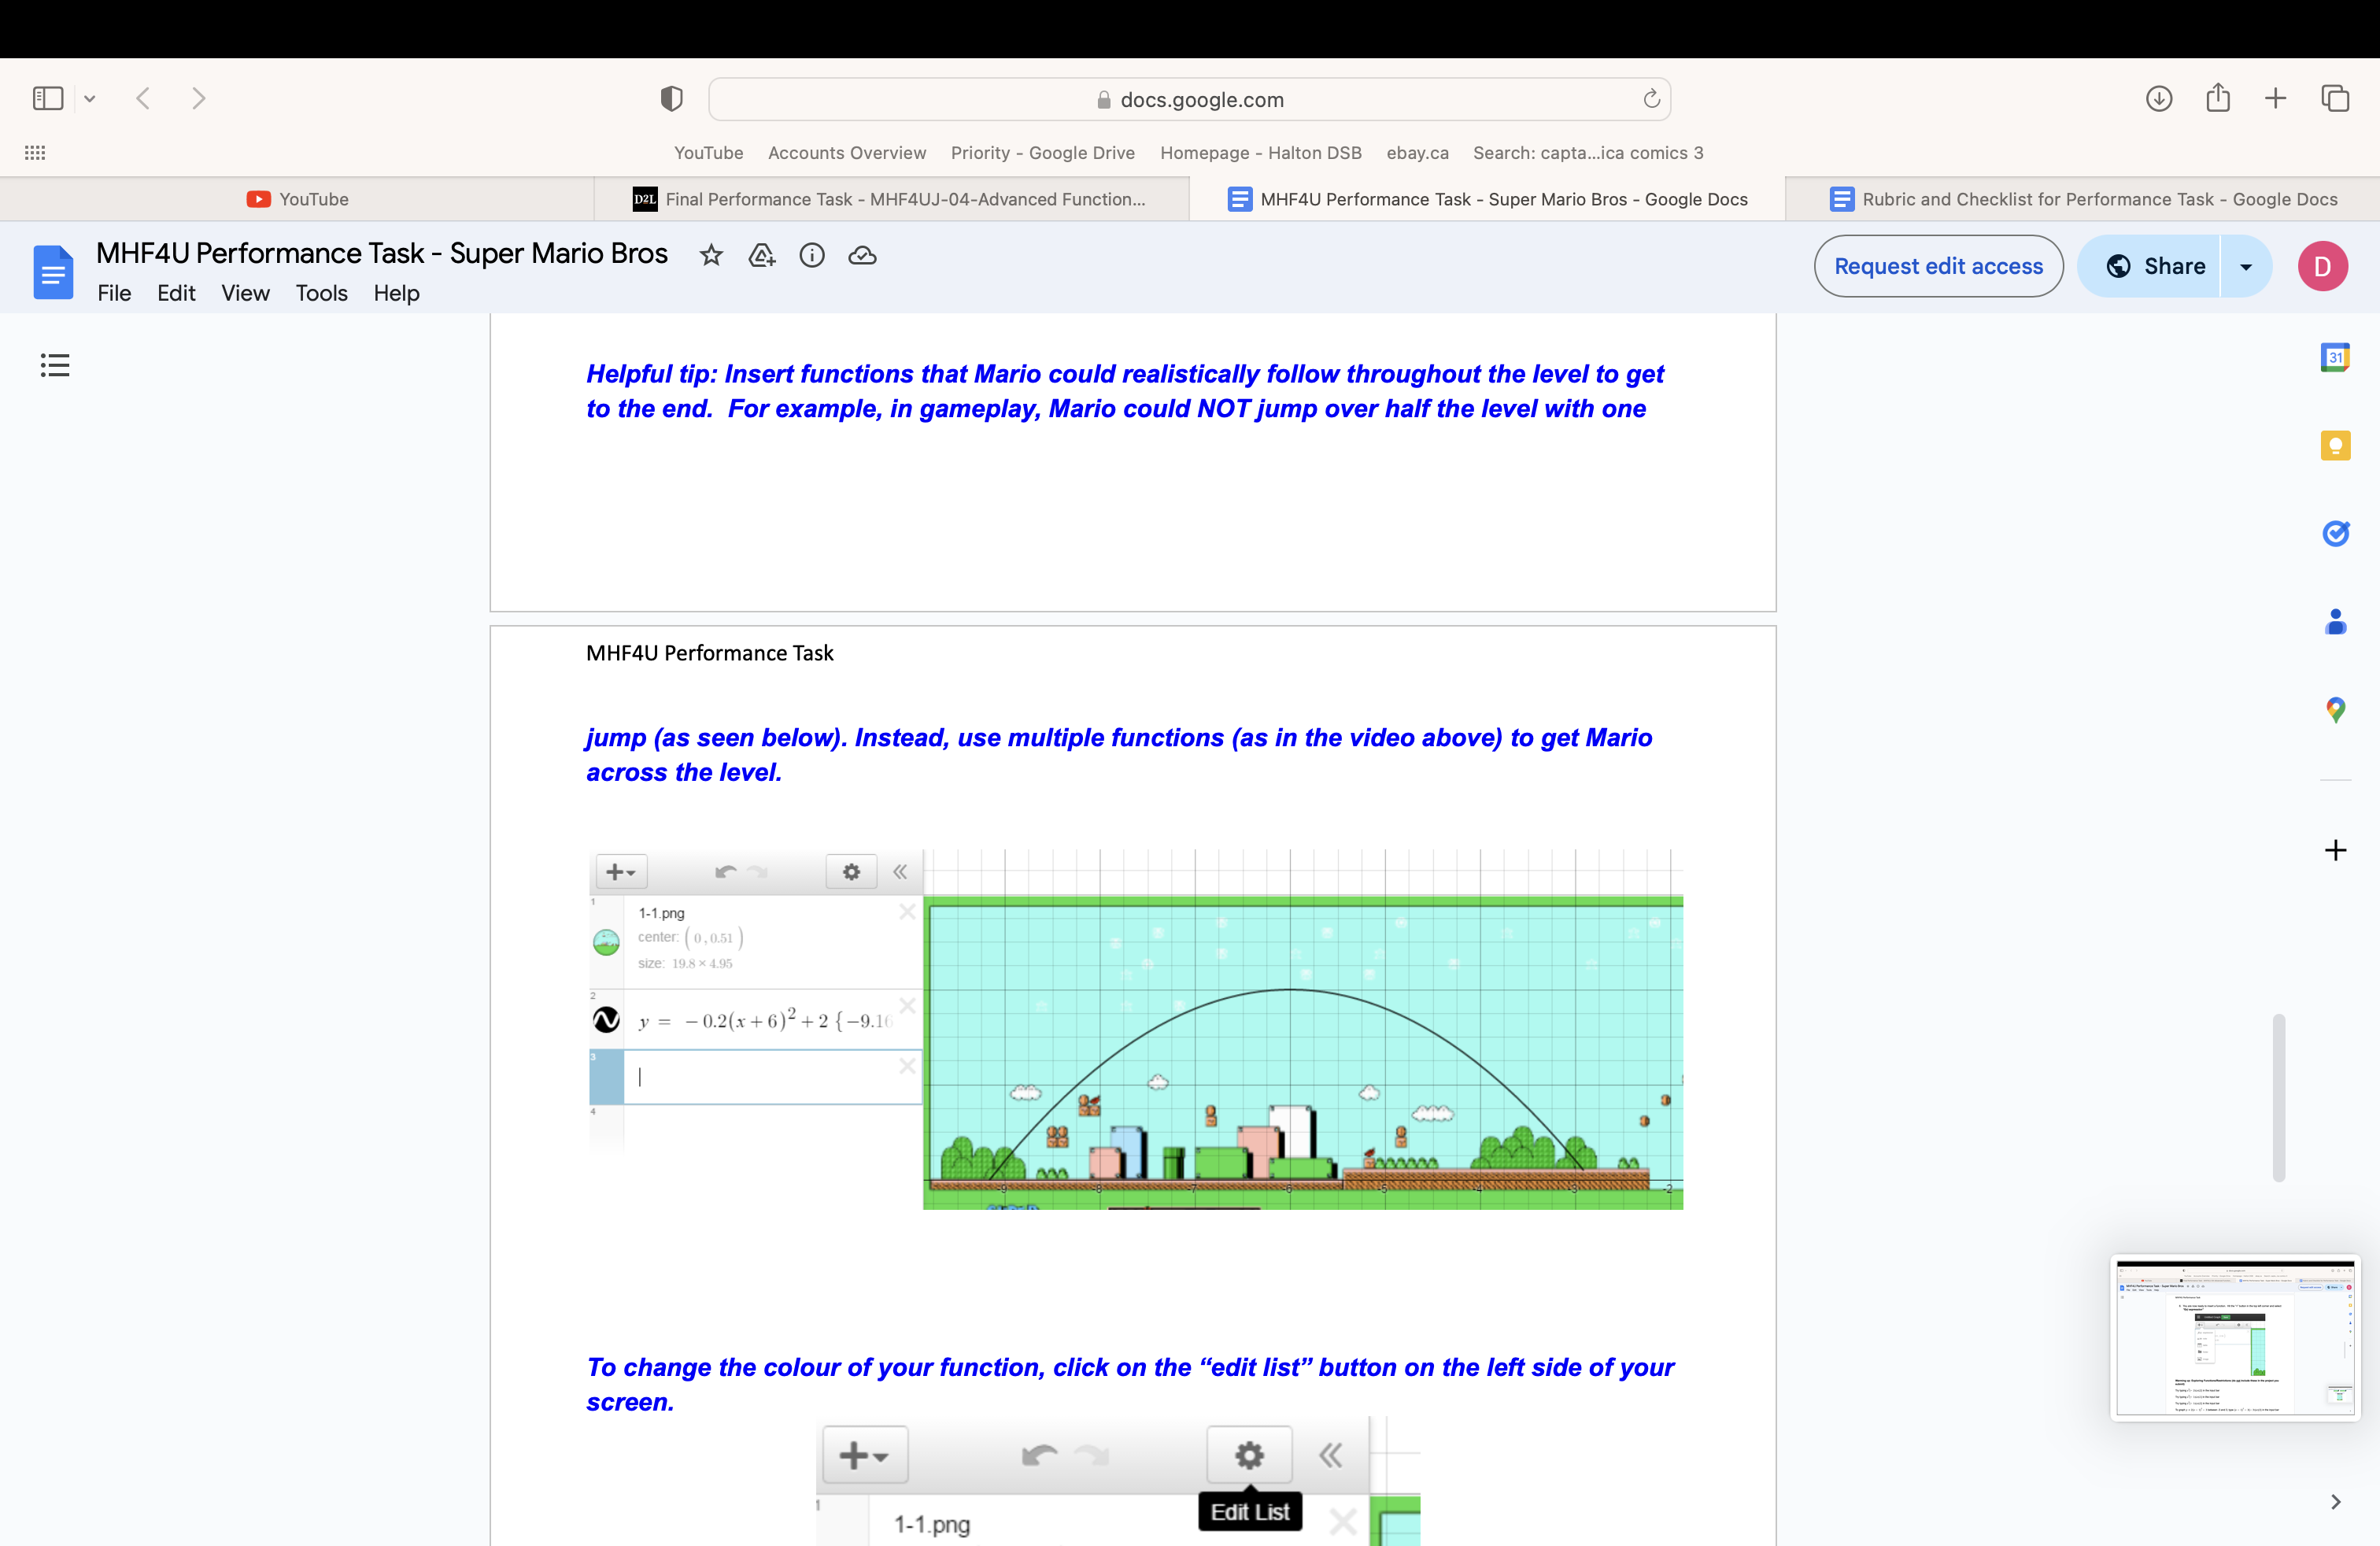Viewport: 2380px width, 1546px height.
Task: Star this document
Action: coord(711,255)
